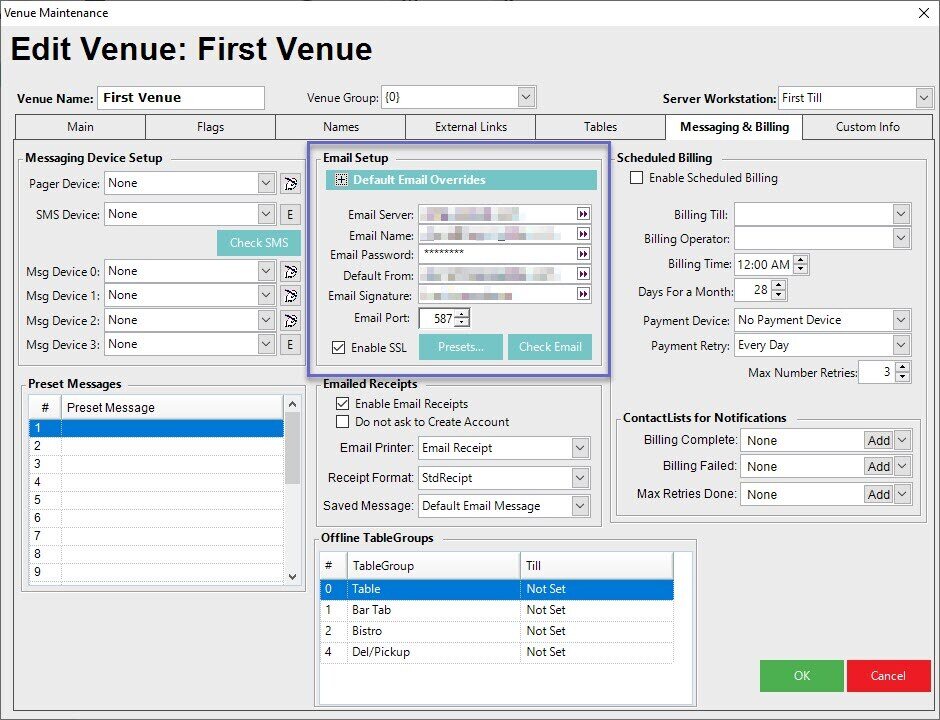940x720 pixels.
Task: Increase Max Number Retries with up arrow
Action: click(904, 367)
